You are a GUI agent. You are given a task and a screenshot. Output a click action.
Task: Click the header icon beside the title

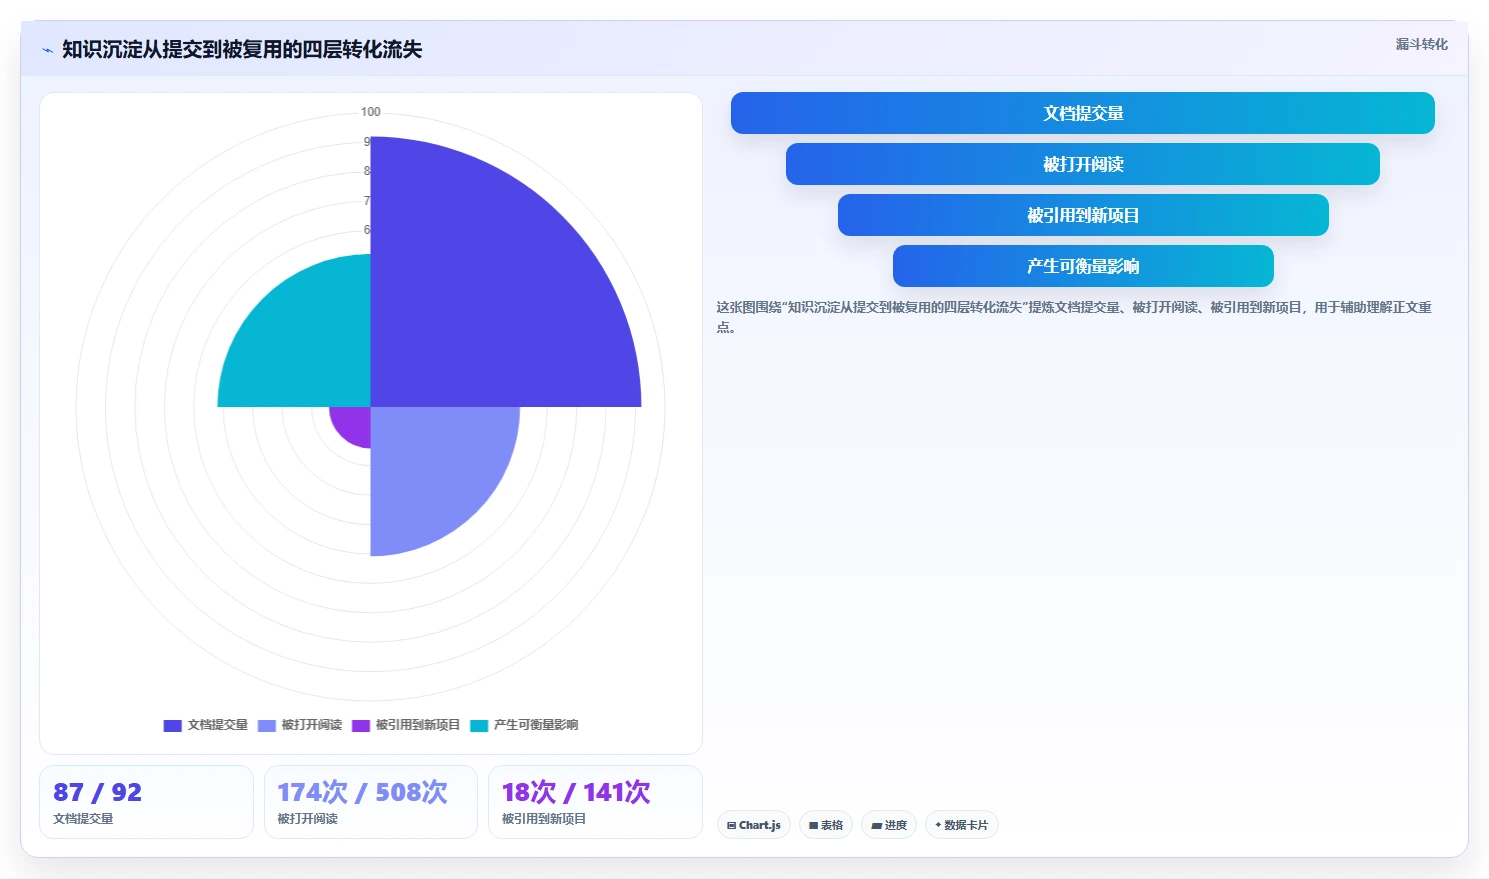[47, 50]
